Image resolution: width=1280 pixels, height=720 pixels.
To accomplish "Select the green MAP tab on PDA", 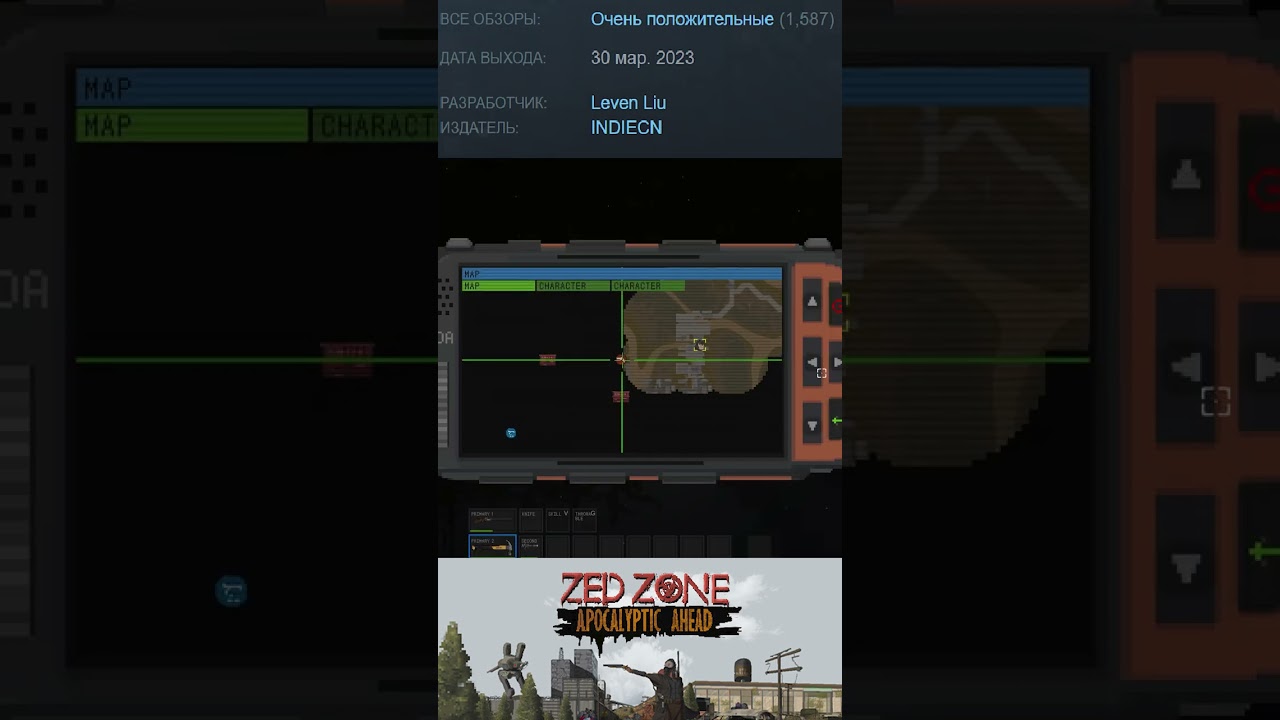I will click(498, 286).
